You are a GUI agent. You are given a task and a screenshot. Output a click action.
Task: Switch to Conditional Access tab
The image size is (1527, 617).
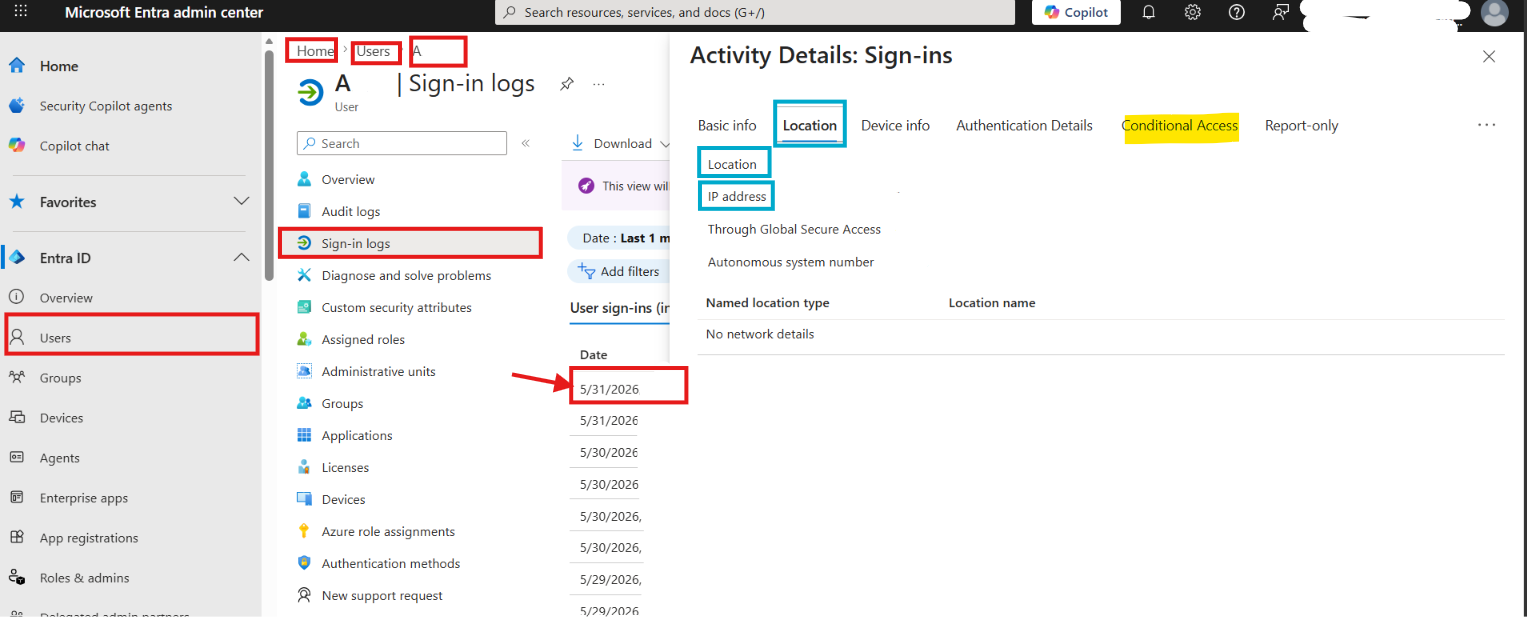click(1180, 126)
